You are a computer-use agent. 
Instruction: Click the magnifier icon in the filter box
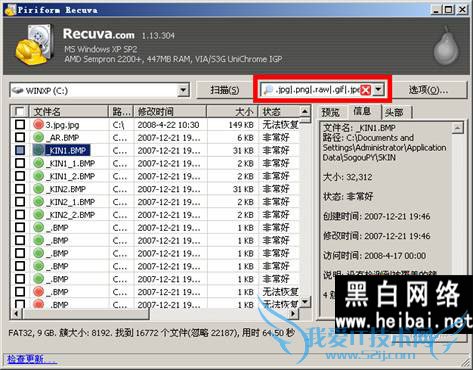pyautogui.click(x=268, y=90)
